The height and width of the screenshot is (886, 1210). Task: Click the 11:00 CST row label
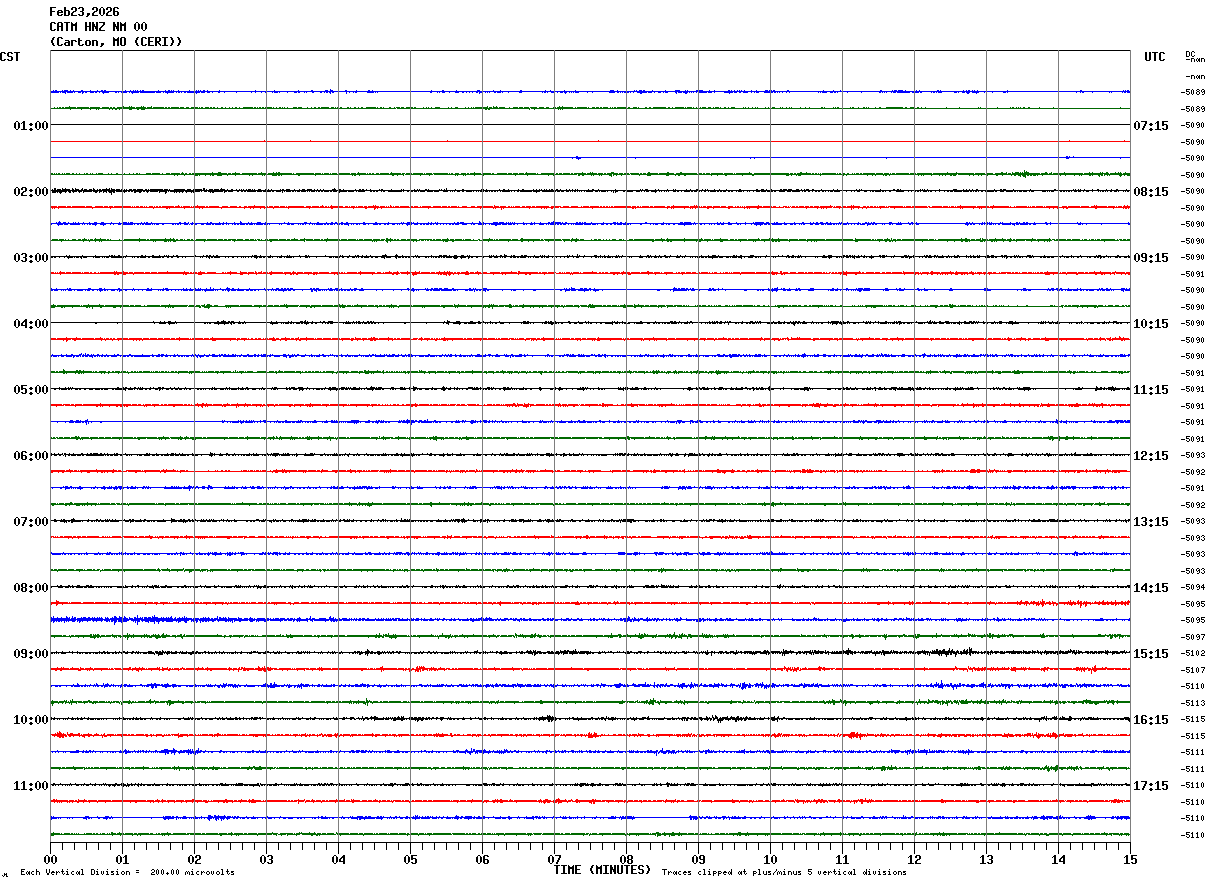30,786
